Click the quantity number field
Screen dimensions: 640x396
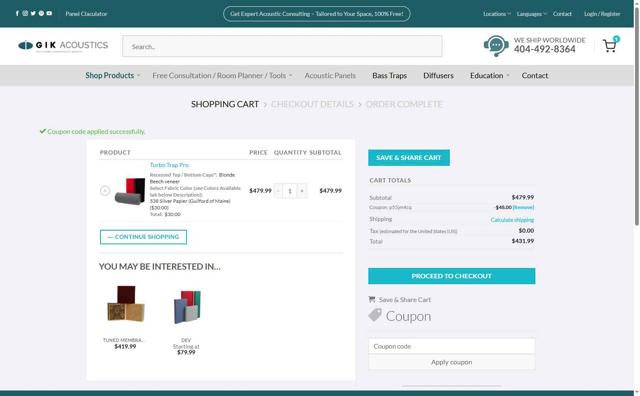pos(290,191)
